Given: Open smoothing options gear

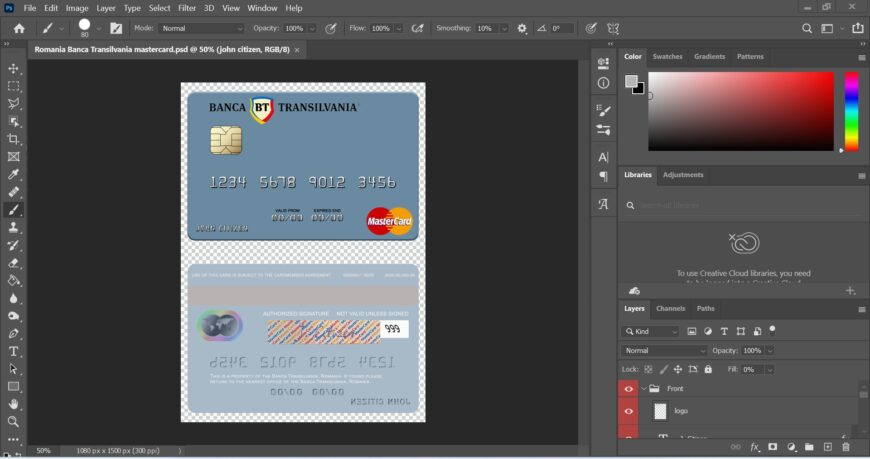Looking at the screenshot, I should [x=522, y=28].
